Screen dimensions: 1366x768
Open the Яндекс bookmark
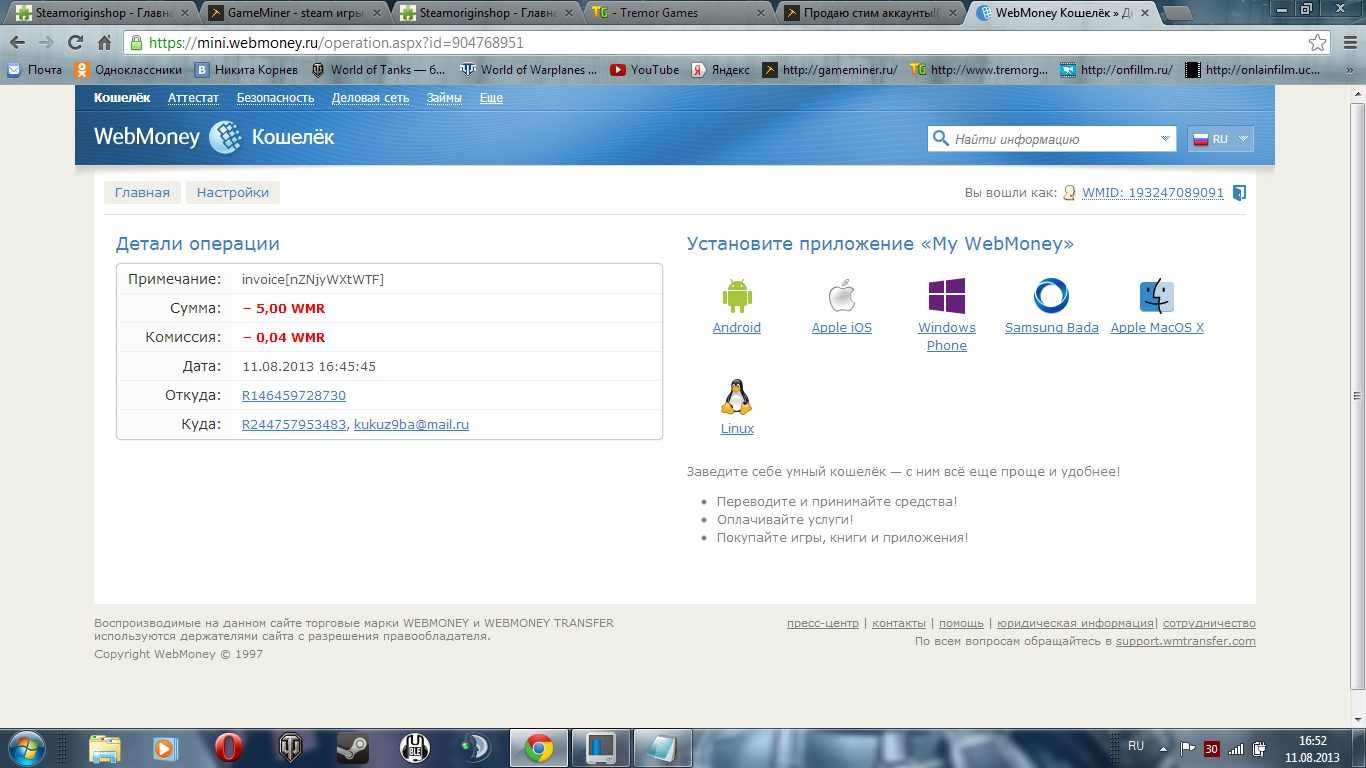(721, 70)
